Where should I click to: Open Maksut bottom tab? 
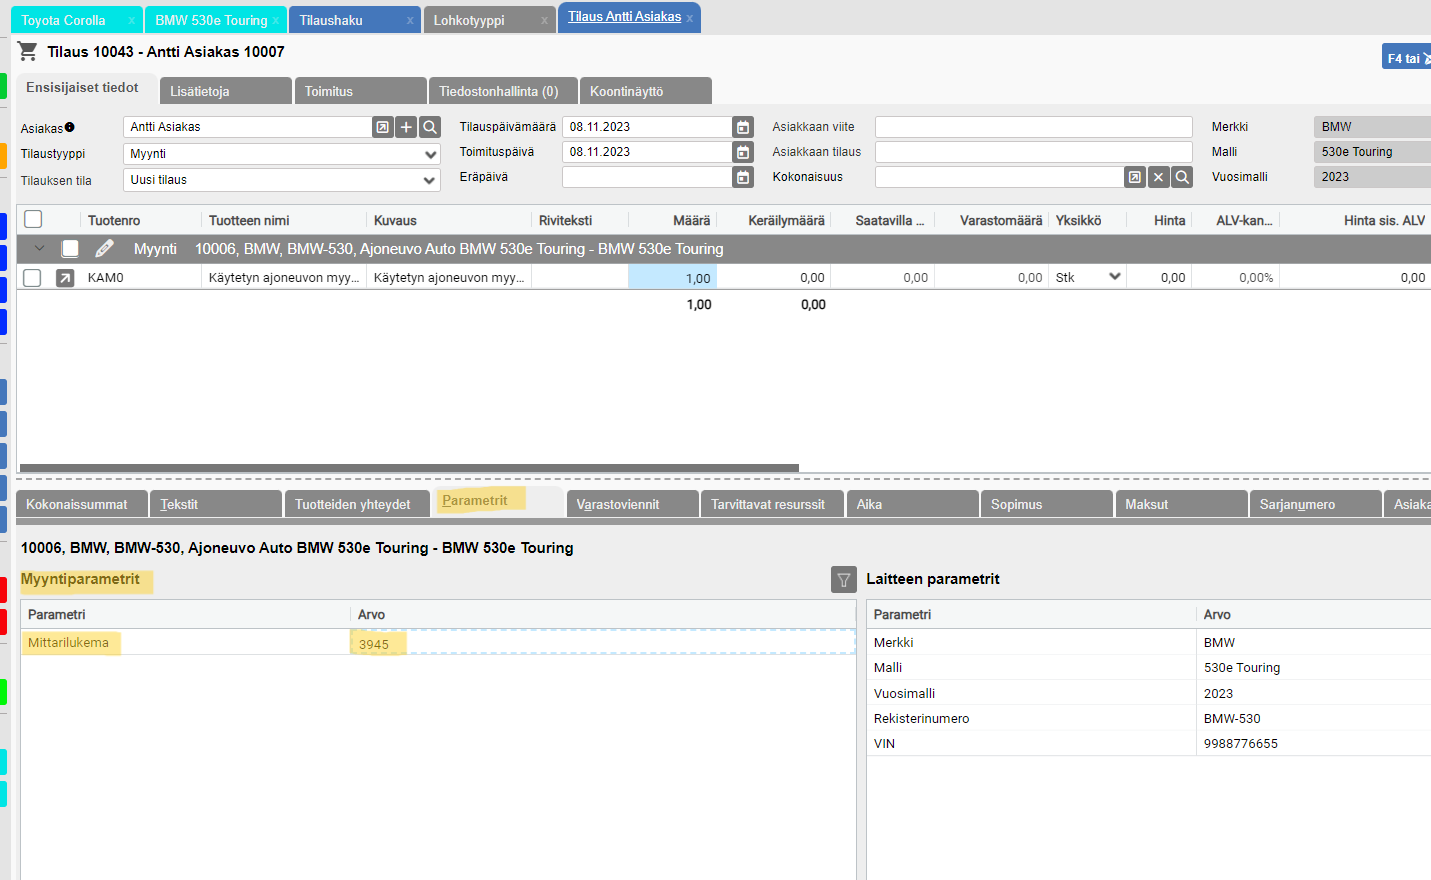point(1181,504)
